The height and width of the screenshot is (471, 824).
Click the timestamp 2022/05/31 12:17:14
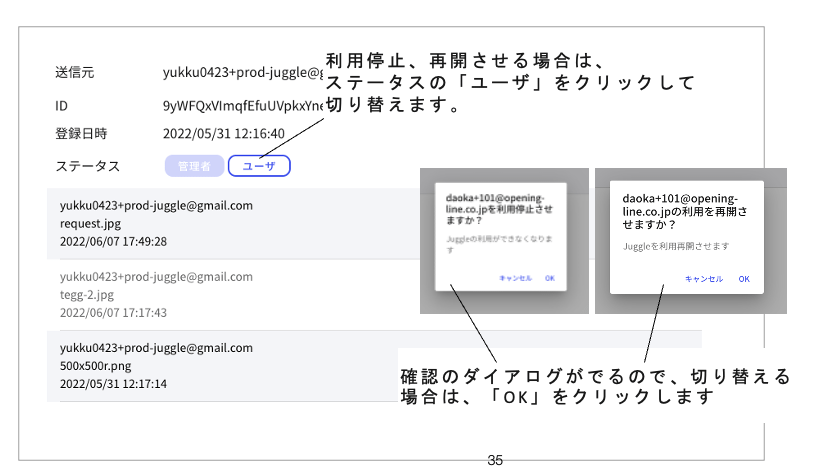[113, 383]
